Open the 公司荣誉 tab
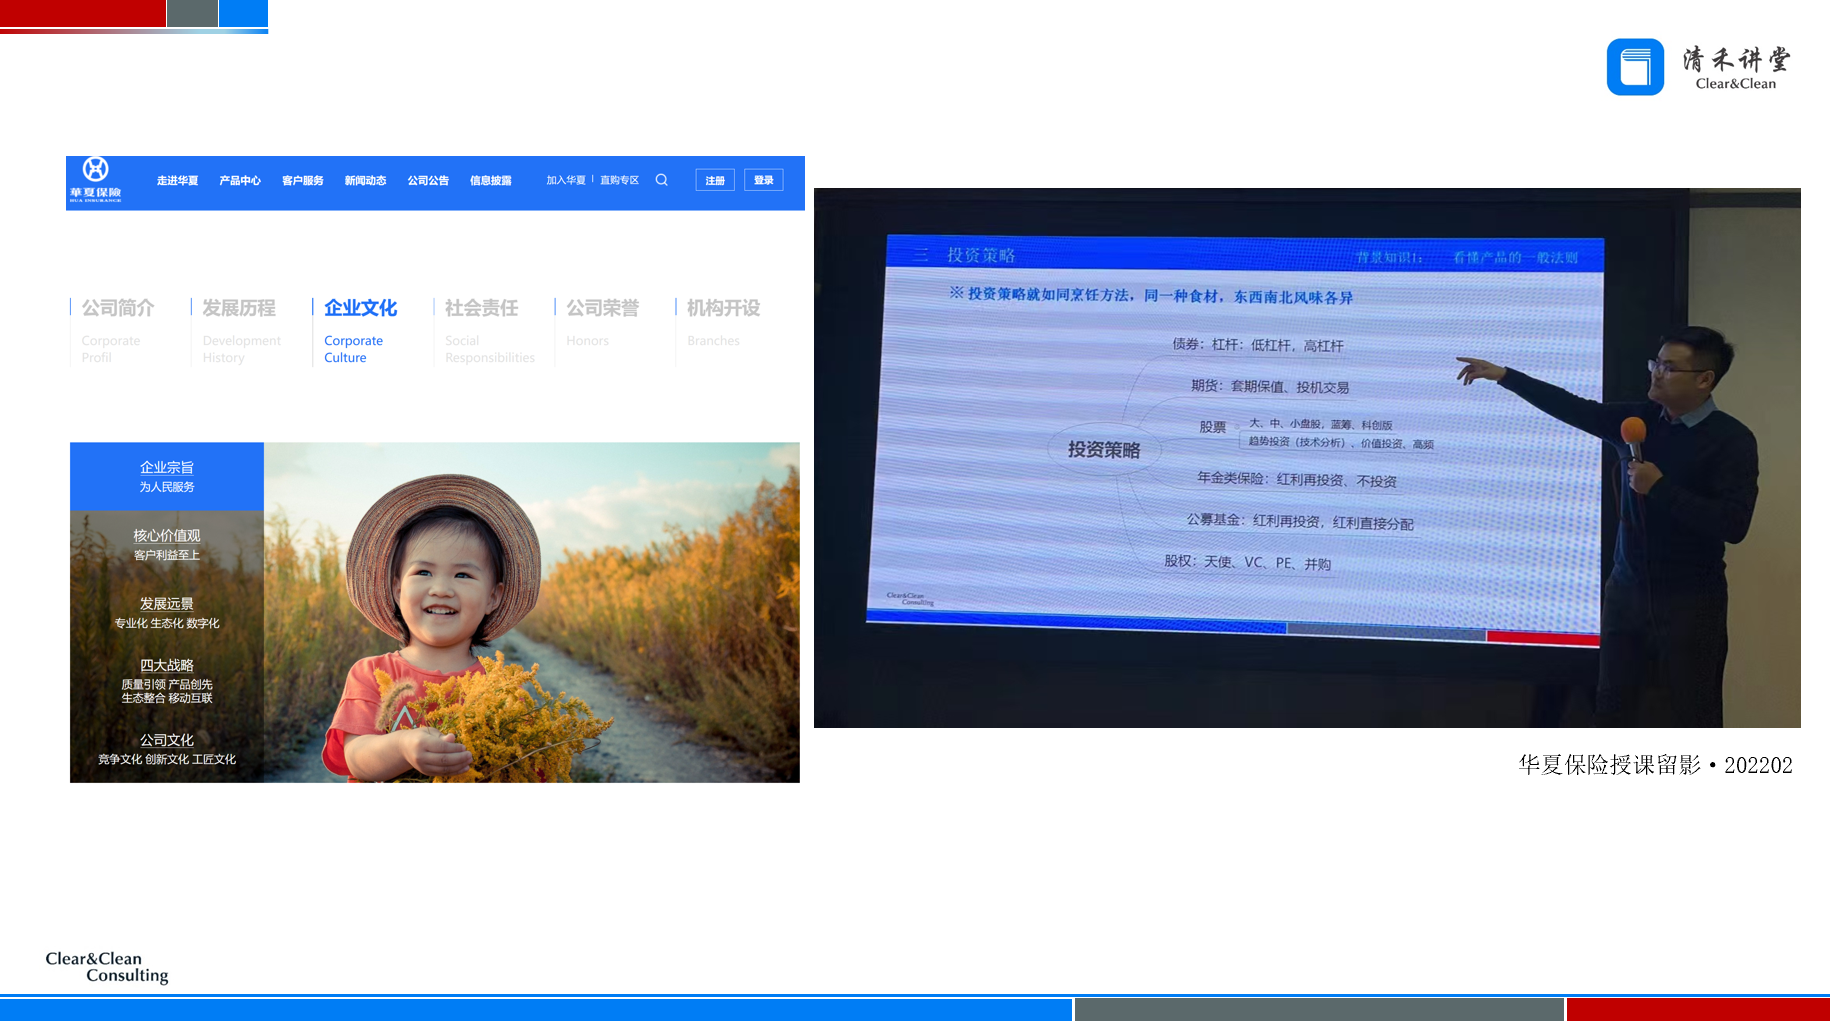The image size is (1830, 1021). pos(602,308)
